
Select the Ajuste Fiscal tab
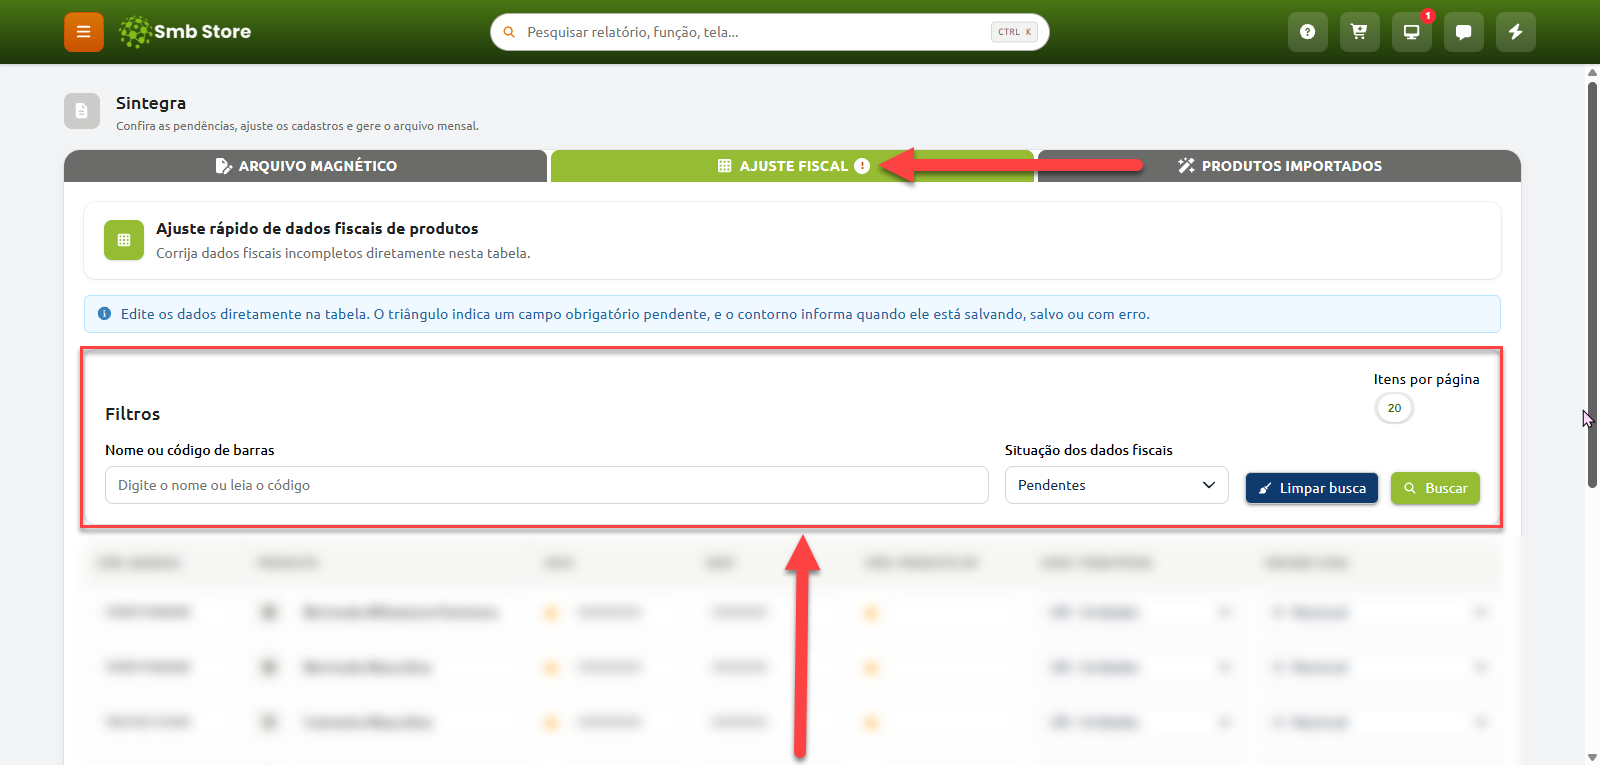792,166
